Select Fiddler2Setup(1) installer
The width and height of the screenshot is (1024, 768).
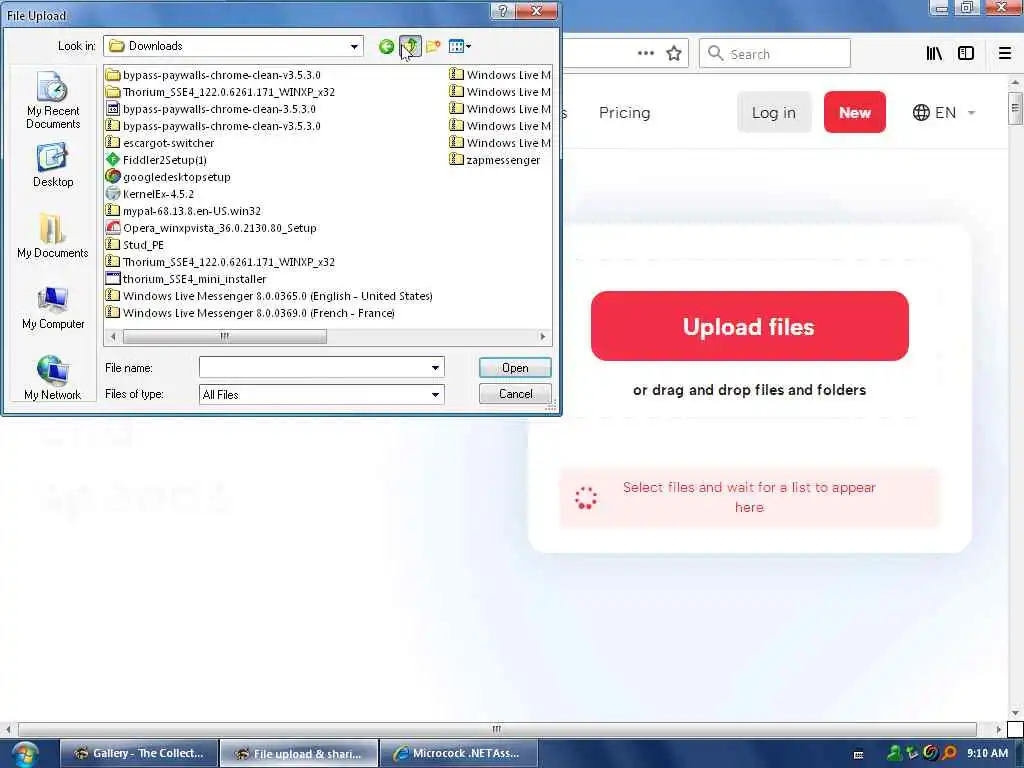point(156,159)
